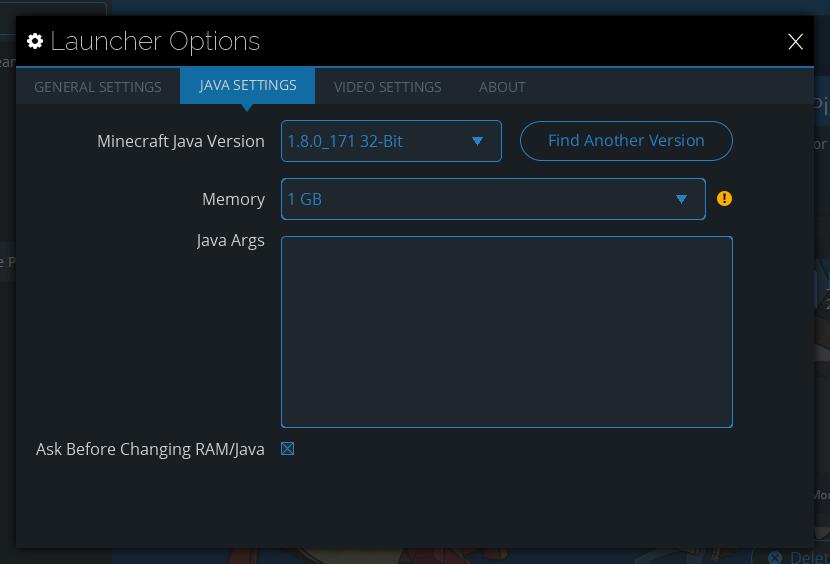The image size is (830, 564).
Task: Click the Java Args label
Action: (x=230, y=240)
